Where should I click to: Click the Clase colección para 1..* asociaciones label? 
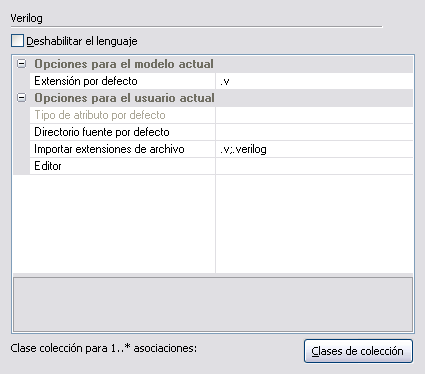click(x=104, y=348)
